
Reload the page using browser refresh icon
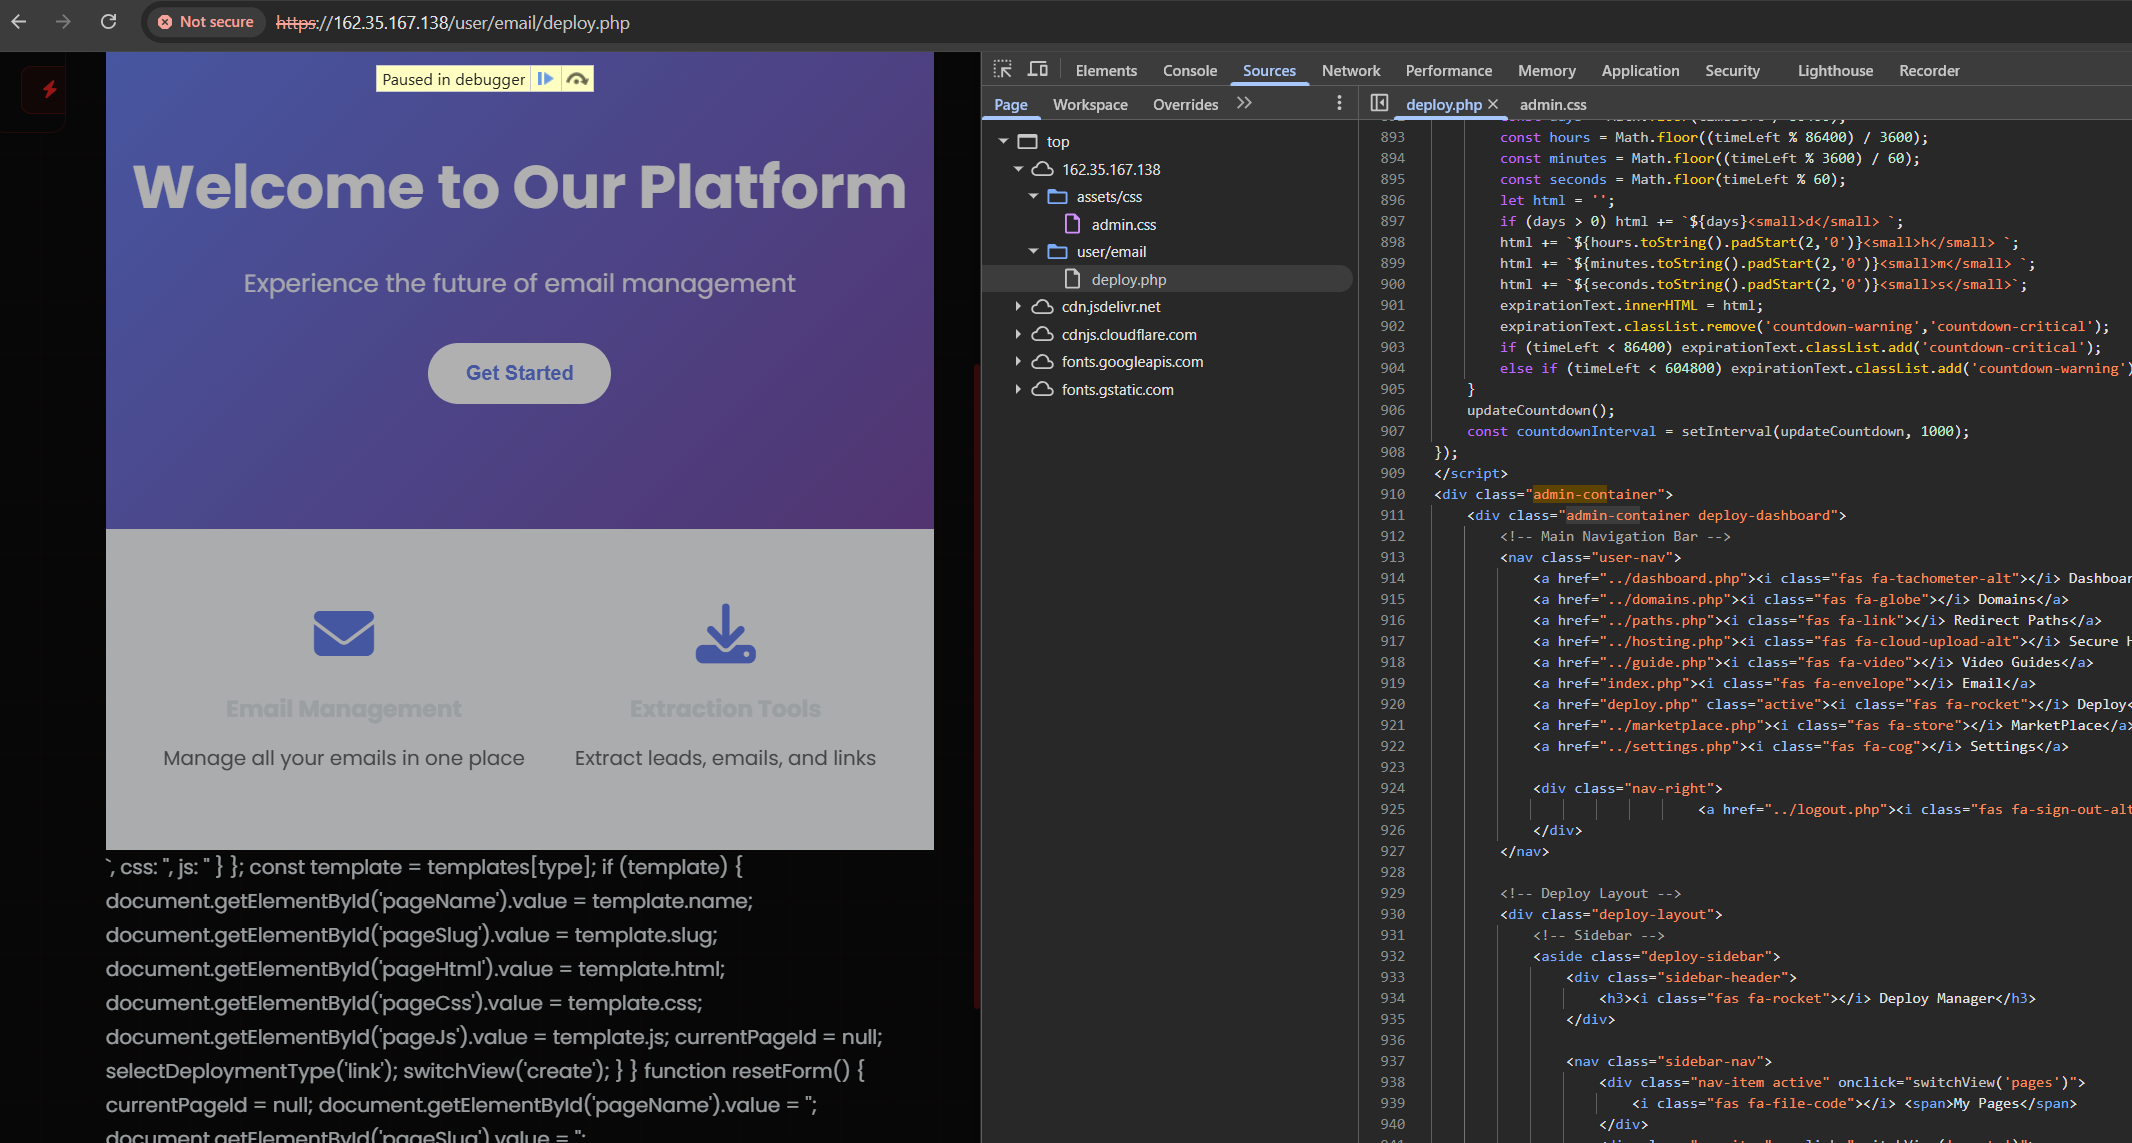[x=108, y=21]
